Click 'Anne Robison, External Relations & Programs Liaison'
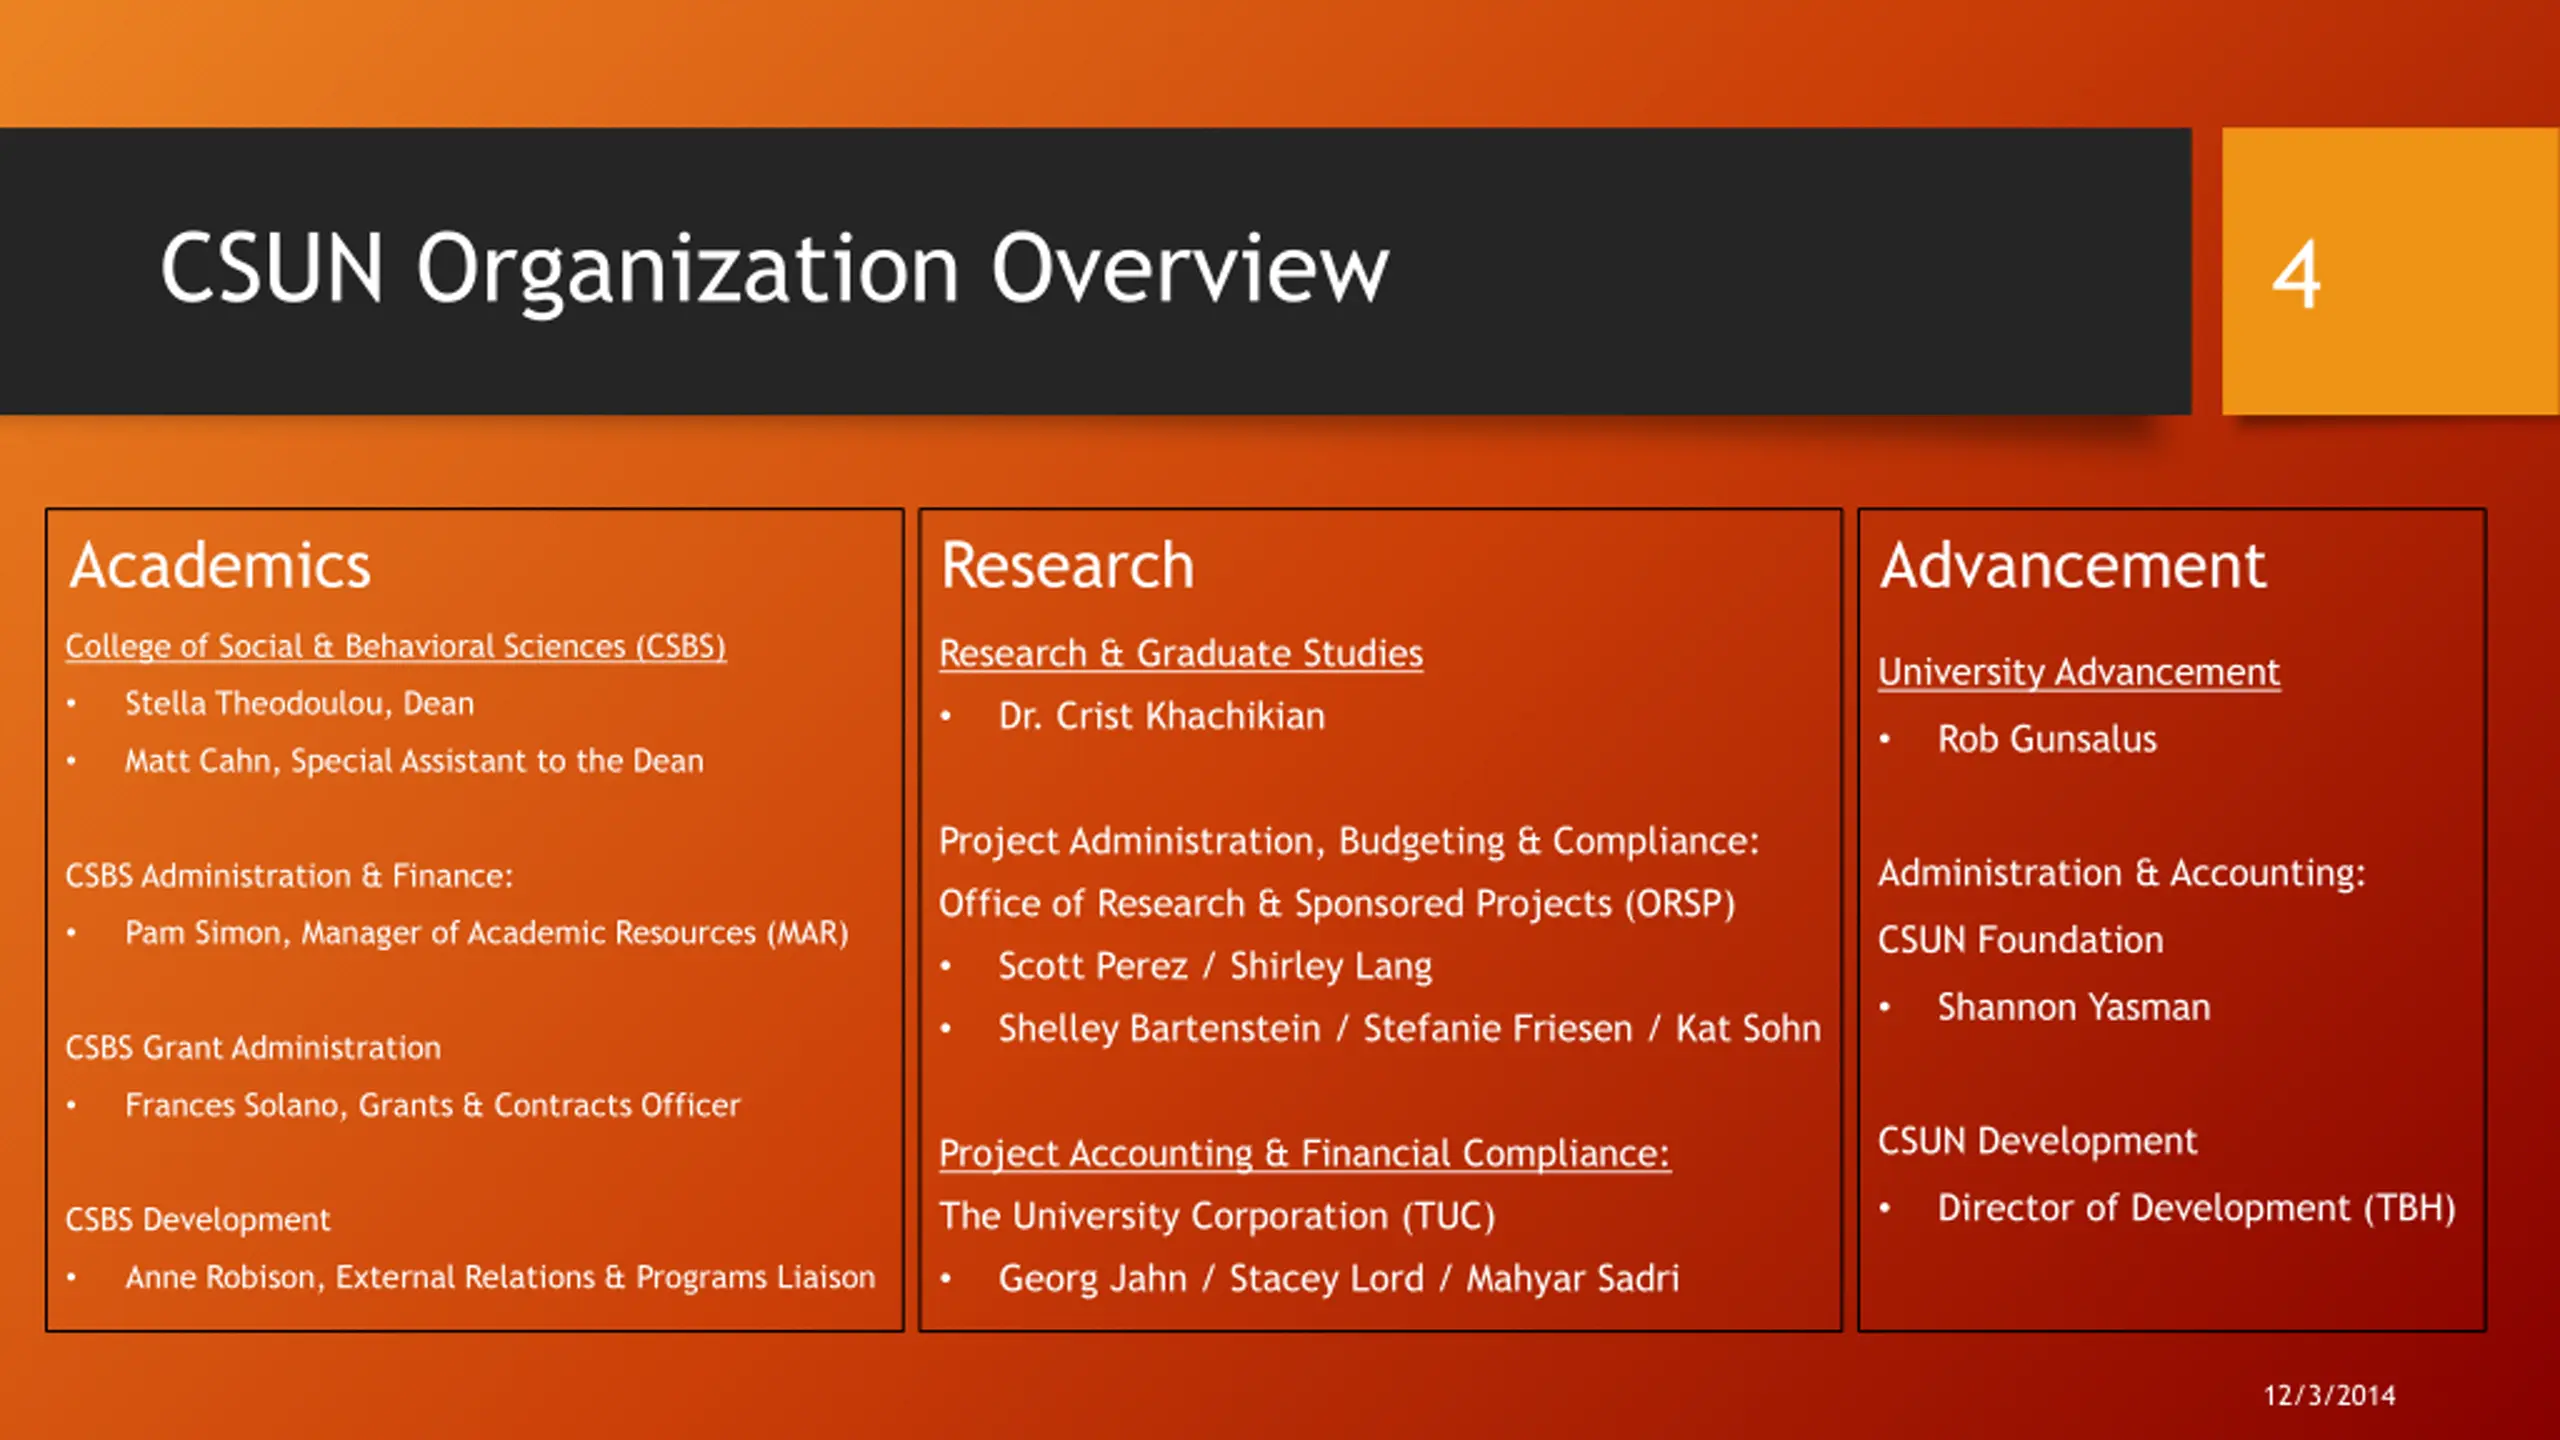The height and width of the screenshot is (1440, 2560). [x=500, y=1277]
